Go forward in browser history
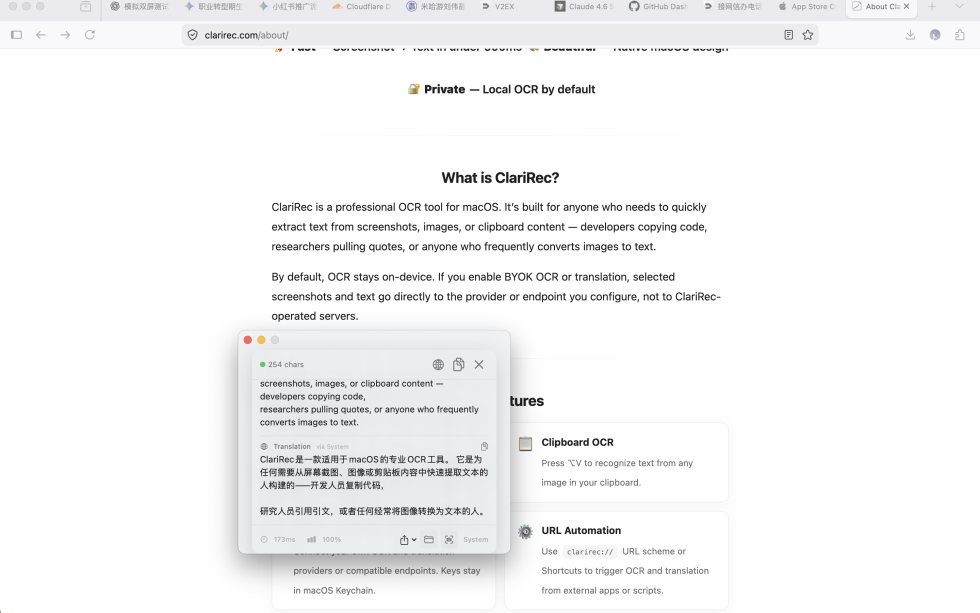This screenshot has height=613, width=980. tap(65, 35)
